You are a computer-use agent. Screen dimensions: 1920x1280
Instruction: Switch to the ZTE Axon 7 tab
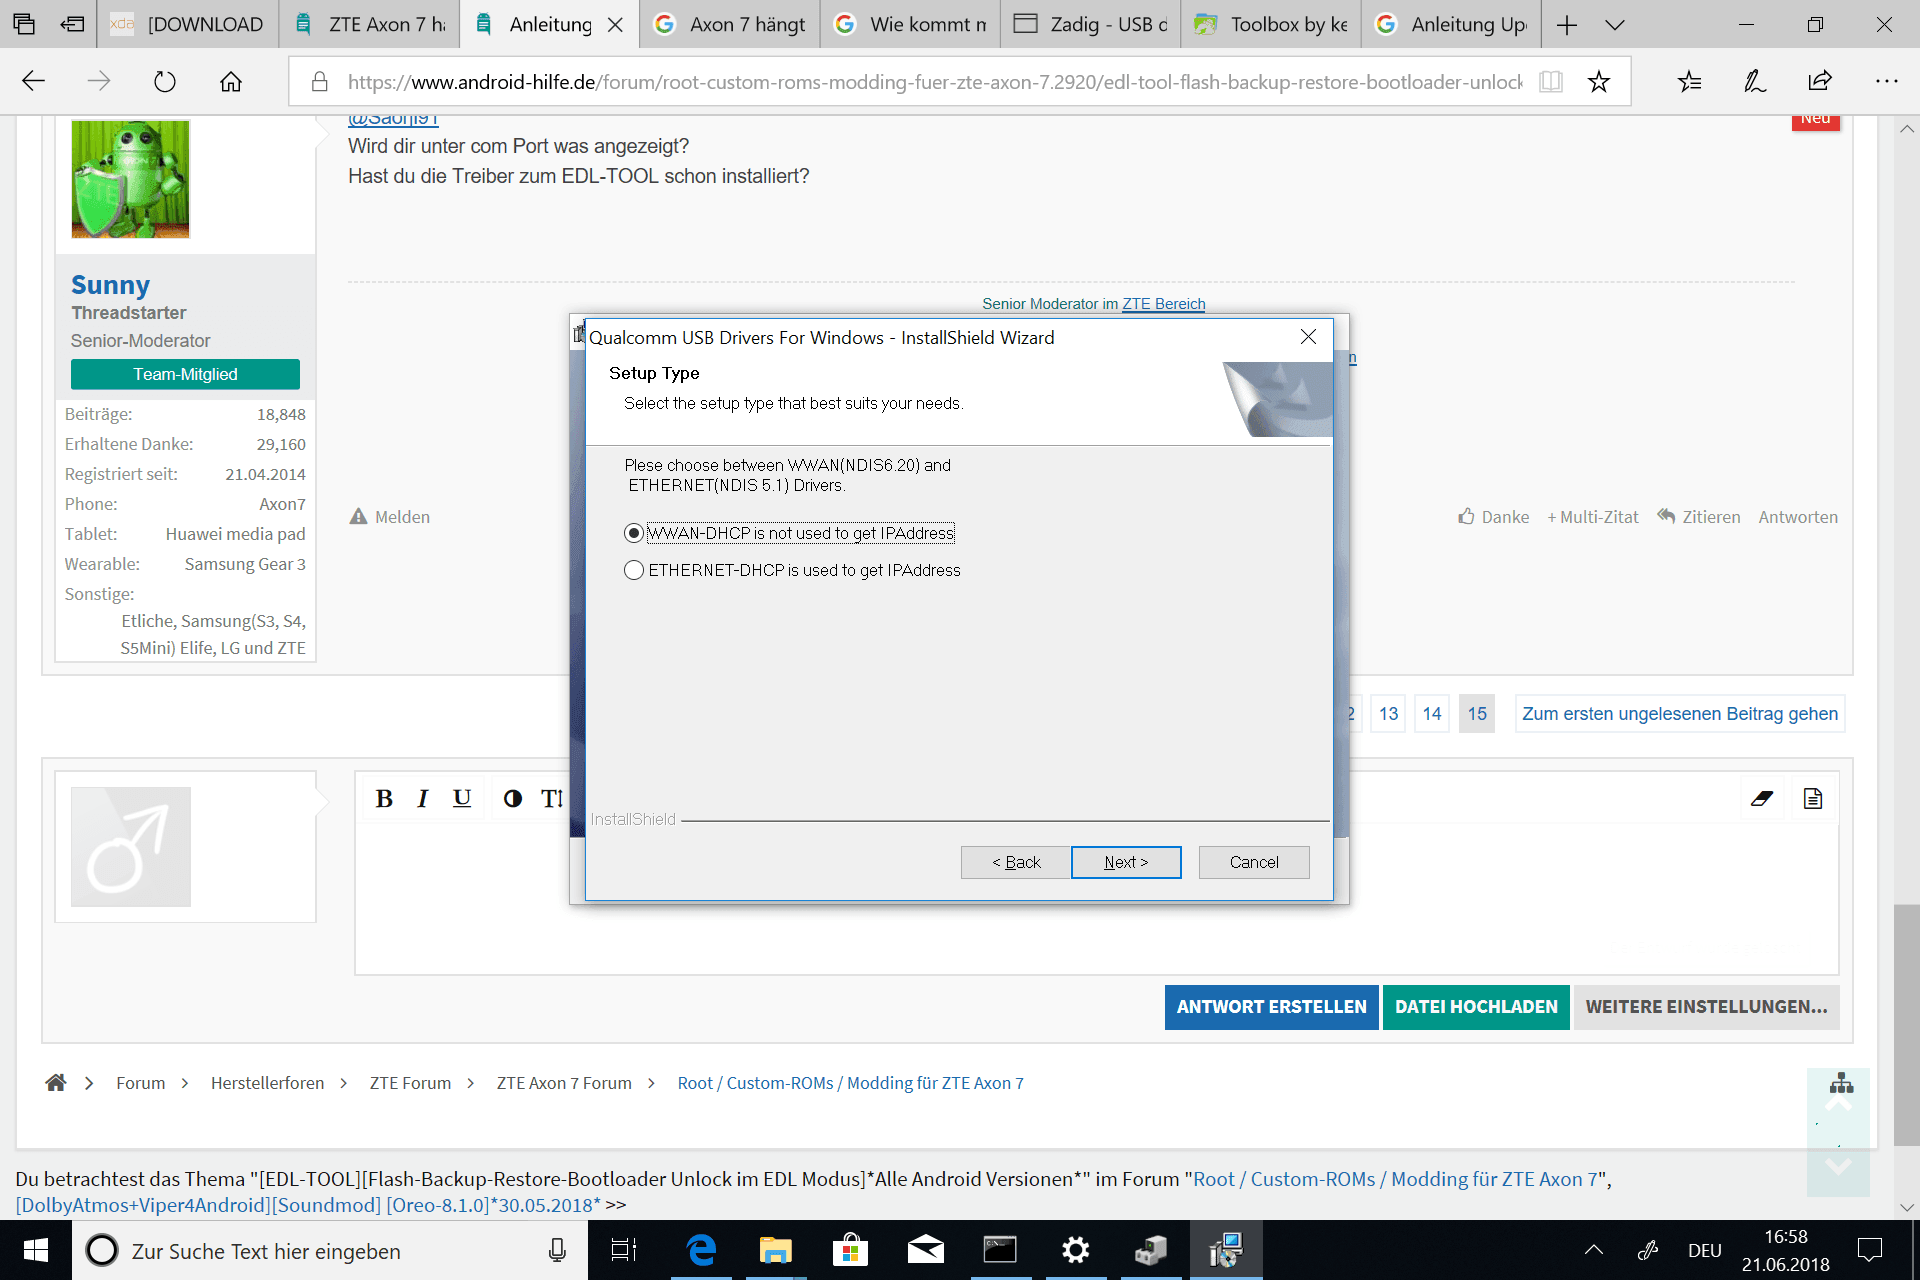point(369,24)
